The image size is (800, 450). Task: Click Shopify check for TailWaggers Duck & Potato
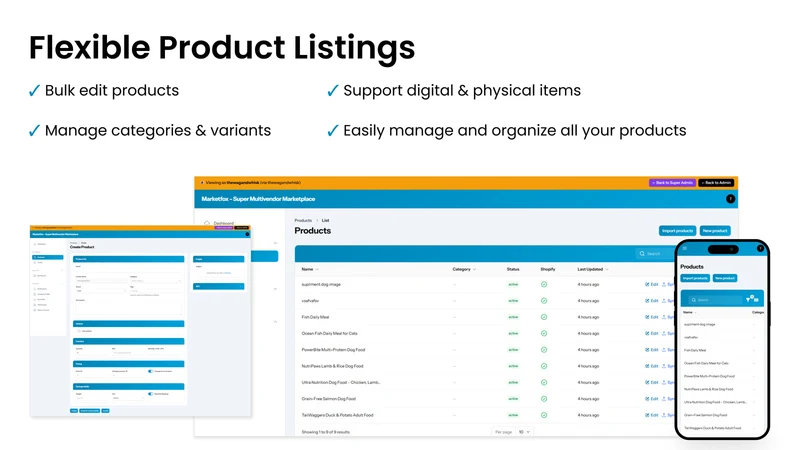point(544,415)
